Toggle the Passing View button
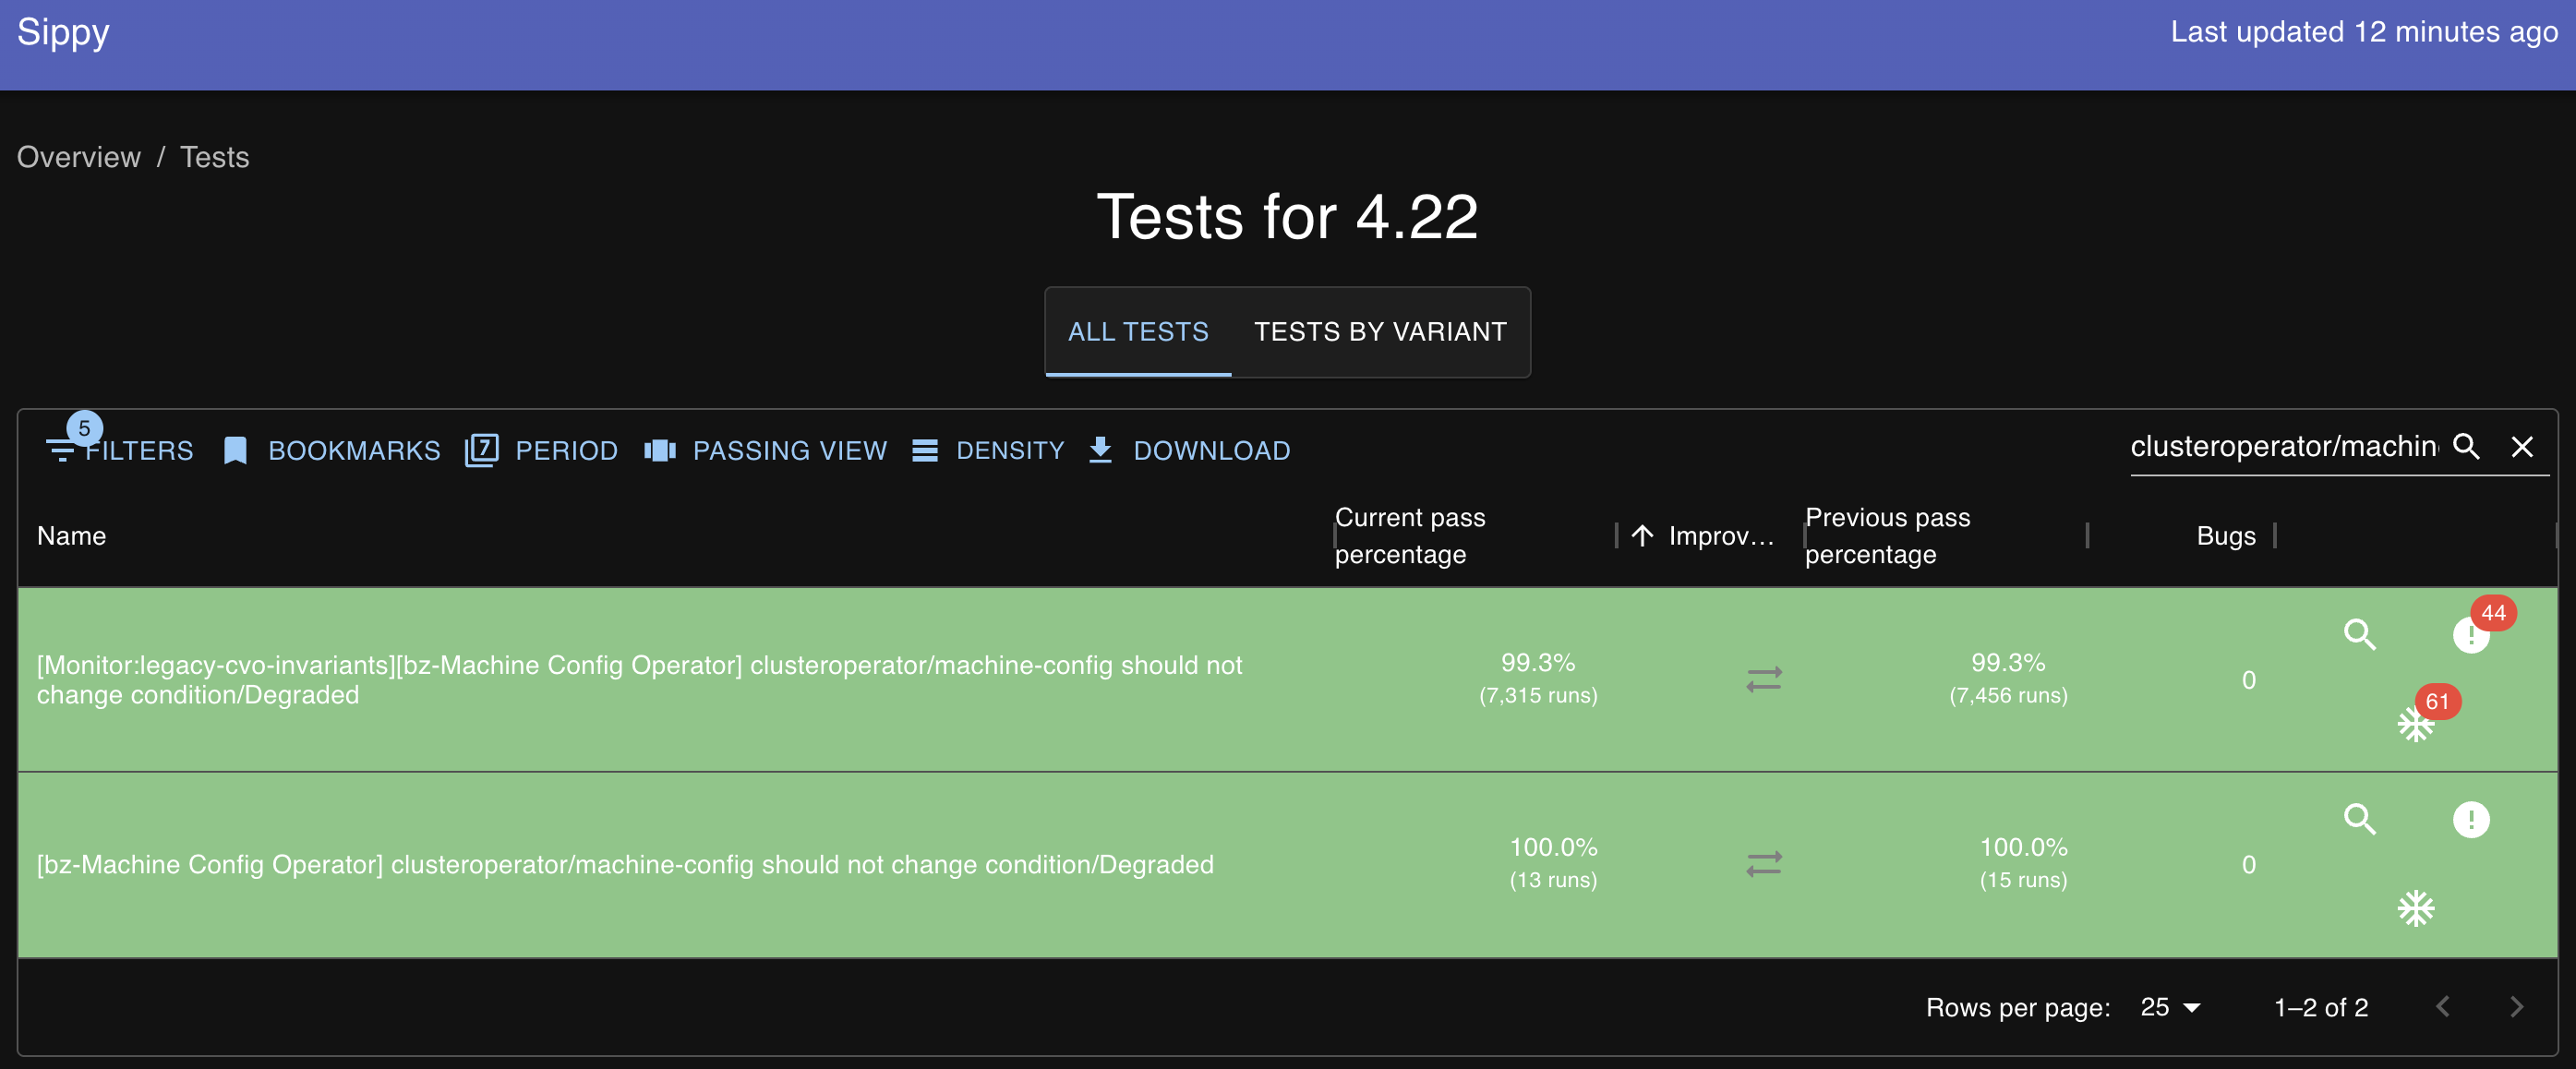The width and height of the screenshot is (2576, 1069). pos(765,451)
